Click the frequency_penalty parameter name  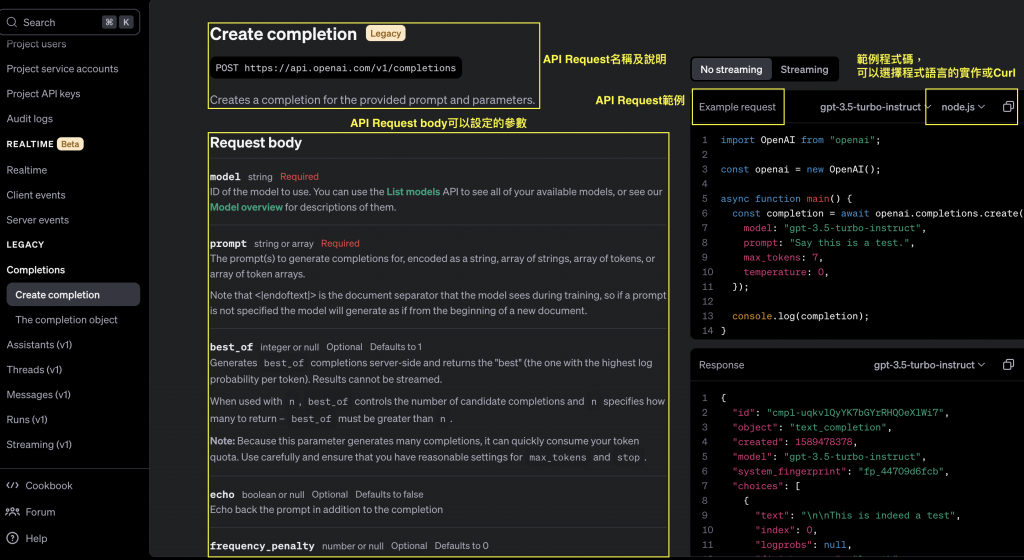tap(262, 546)
